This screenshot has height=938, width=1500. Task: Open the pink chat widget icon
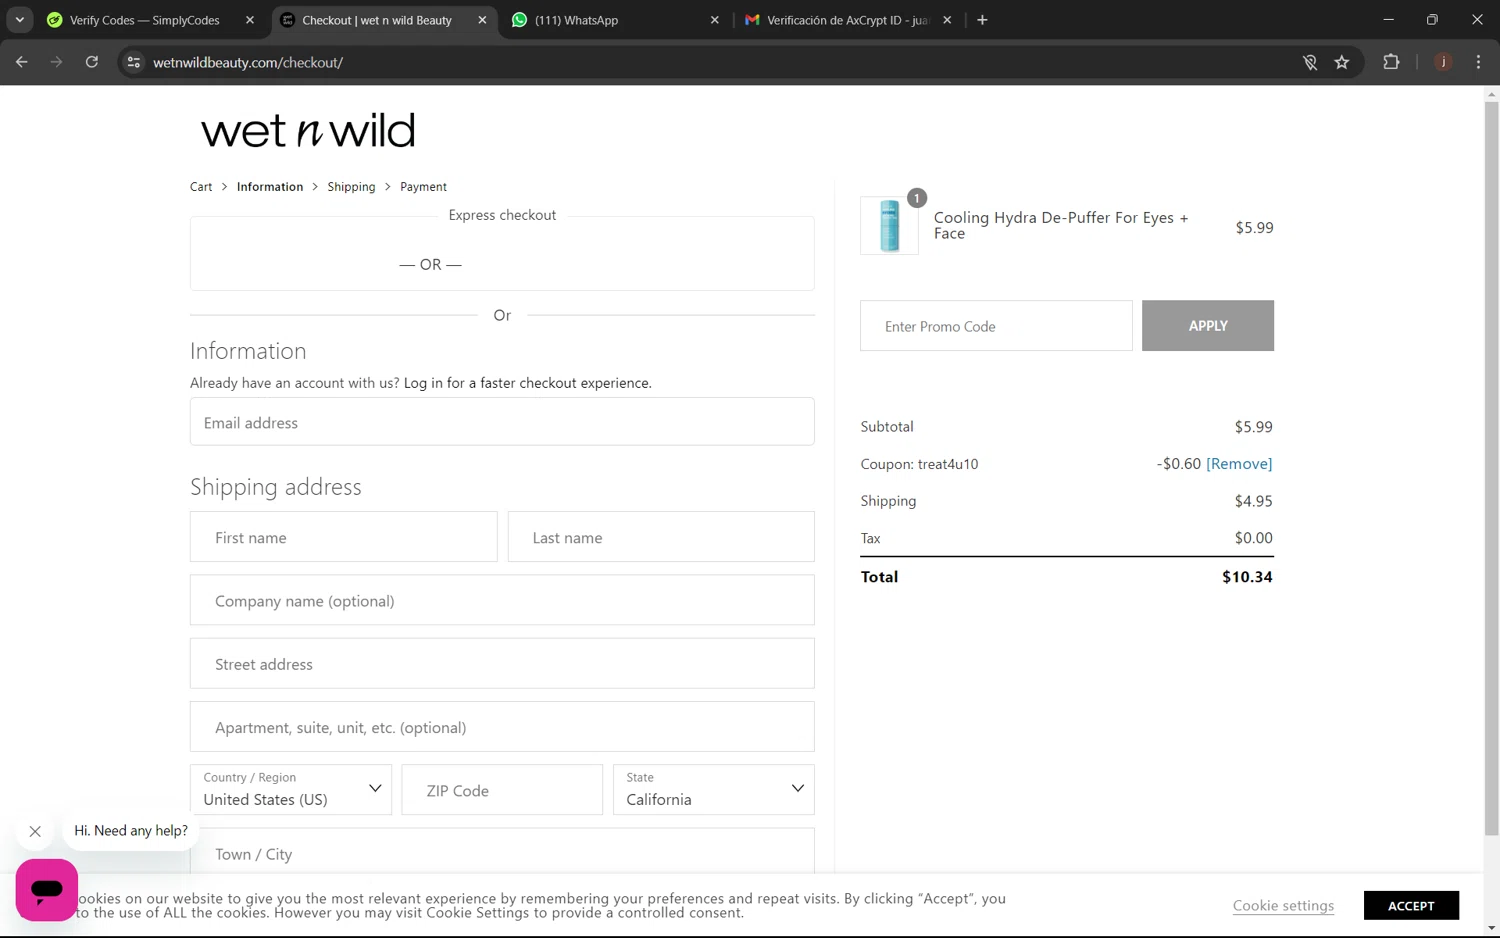(46, 889)
